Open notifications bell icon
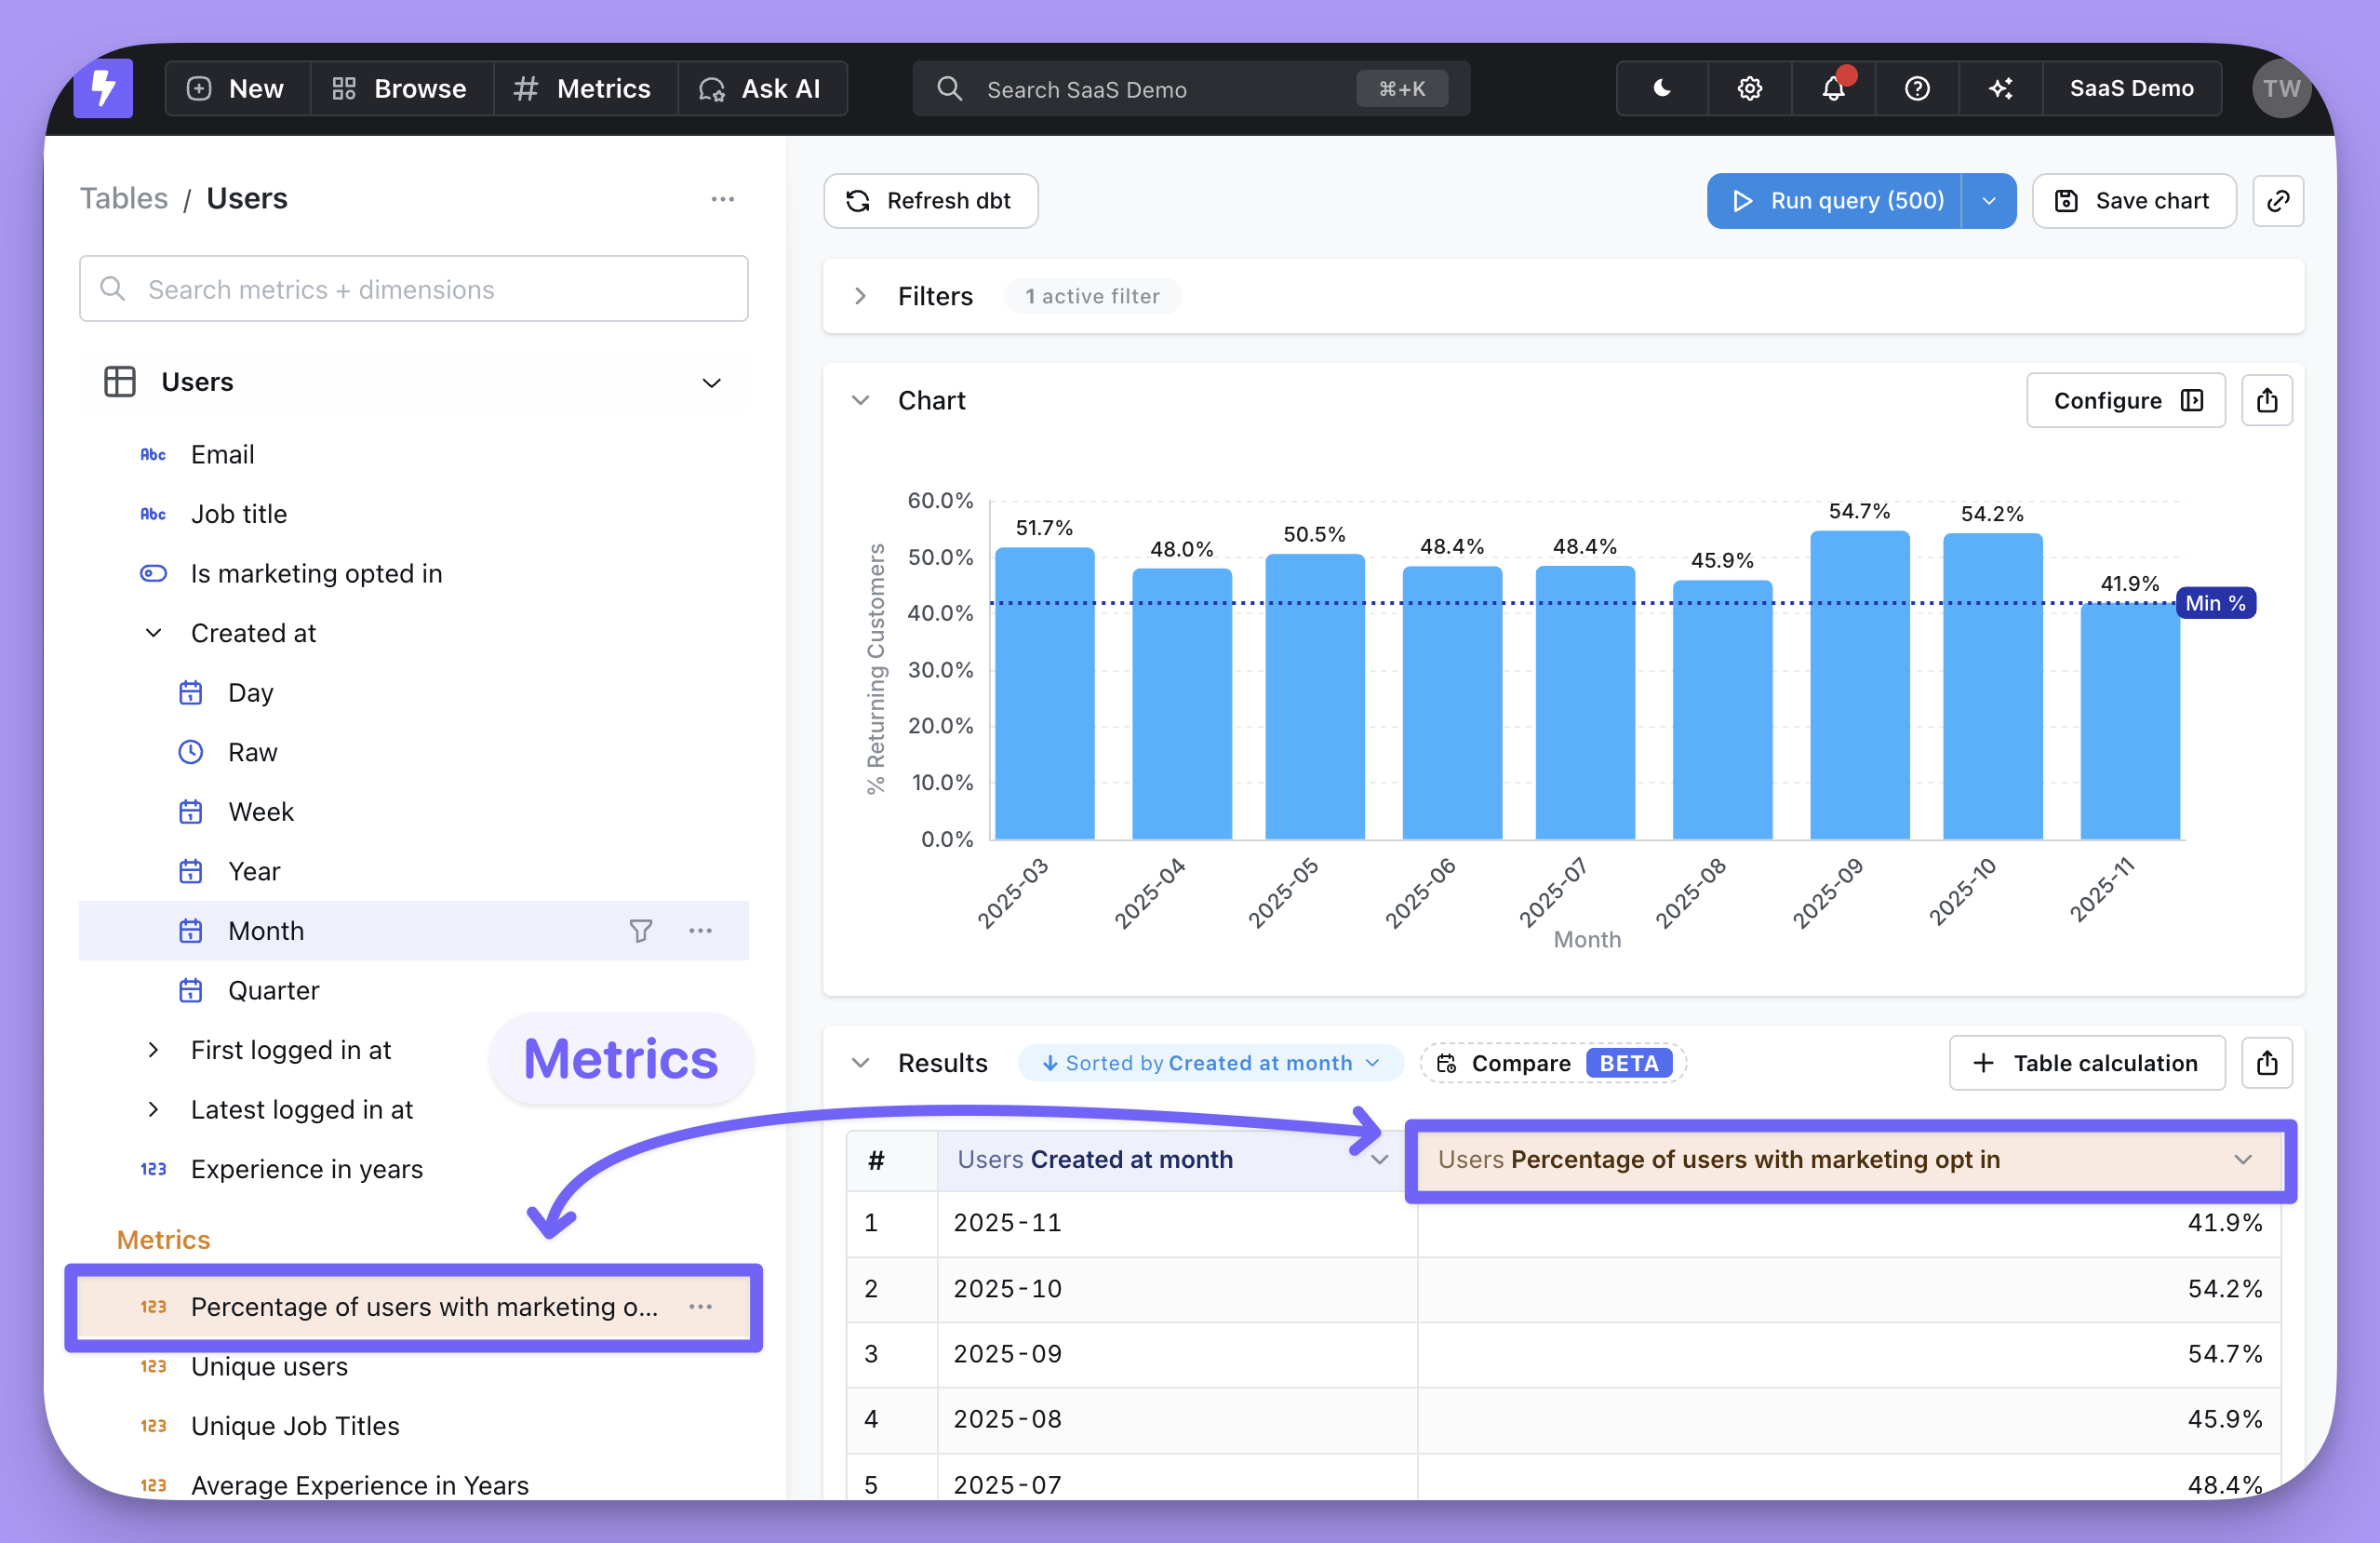Viewport: 2380px width, 1543px height. pyautogui.click(x=1832, y=89)
